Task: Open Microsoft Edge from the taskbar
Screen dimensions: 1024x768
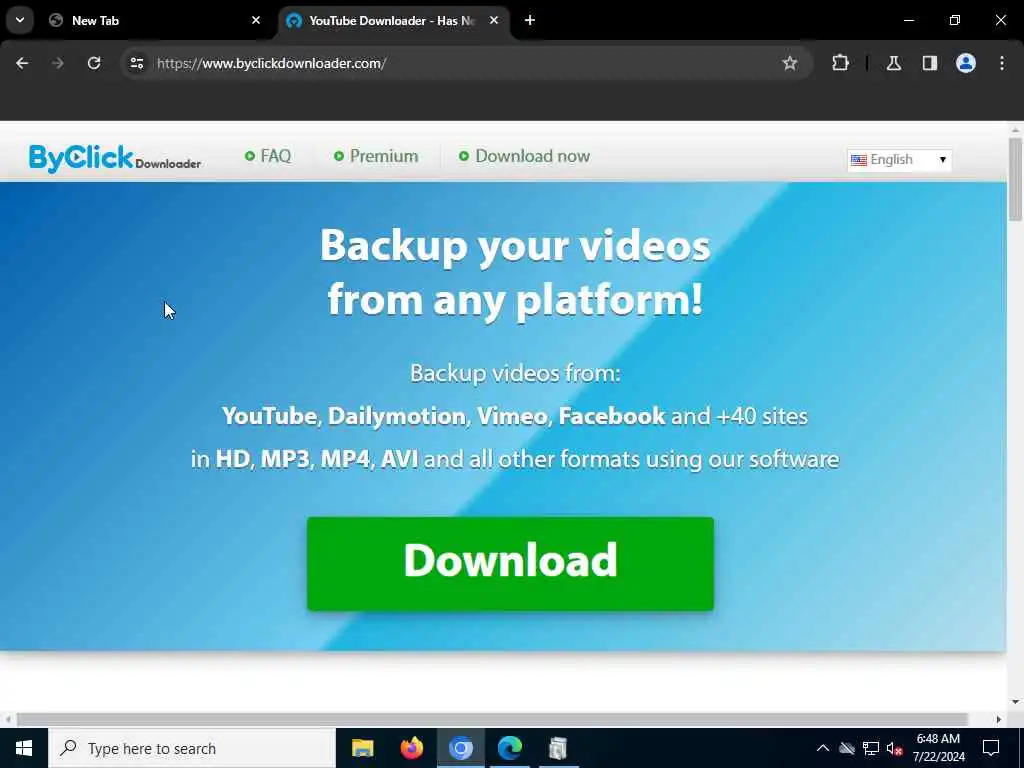Action: click(509, 748)
